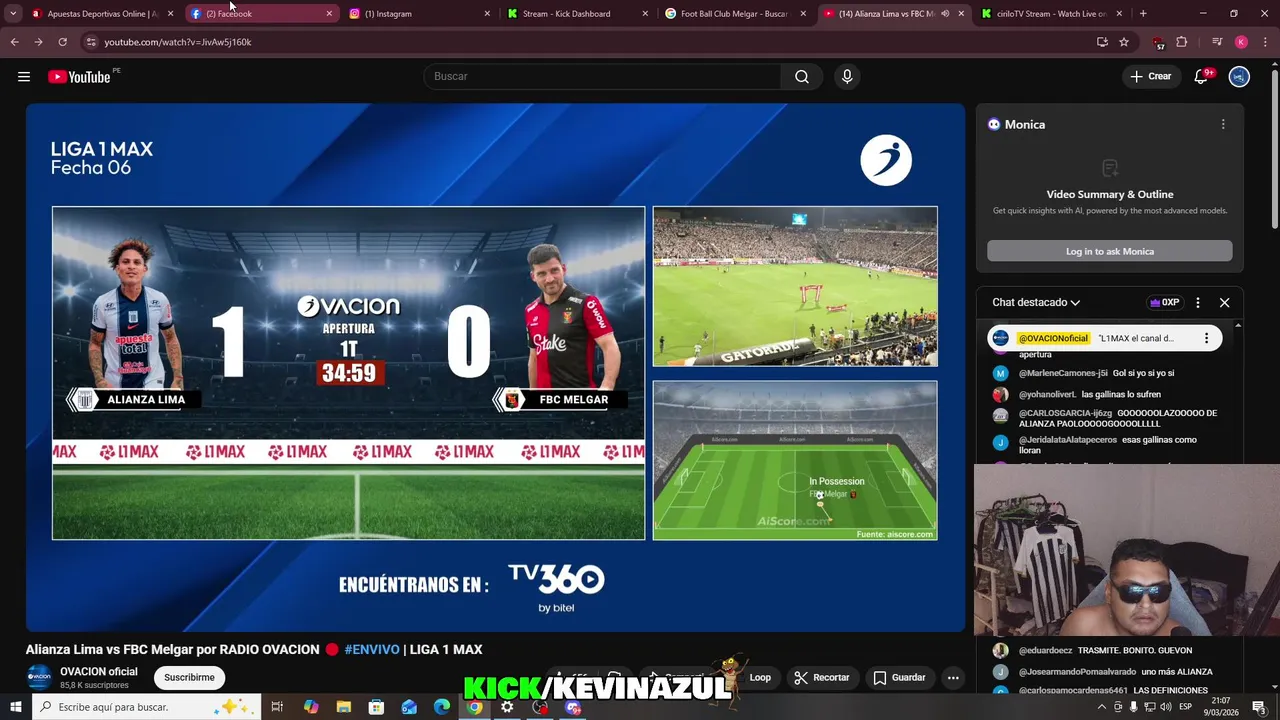Subscribe with the Suscribirme button
The width and height of the screenshot is (1280, 720).
click(x=189, y=677)
